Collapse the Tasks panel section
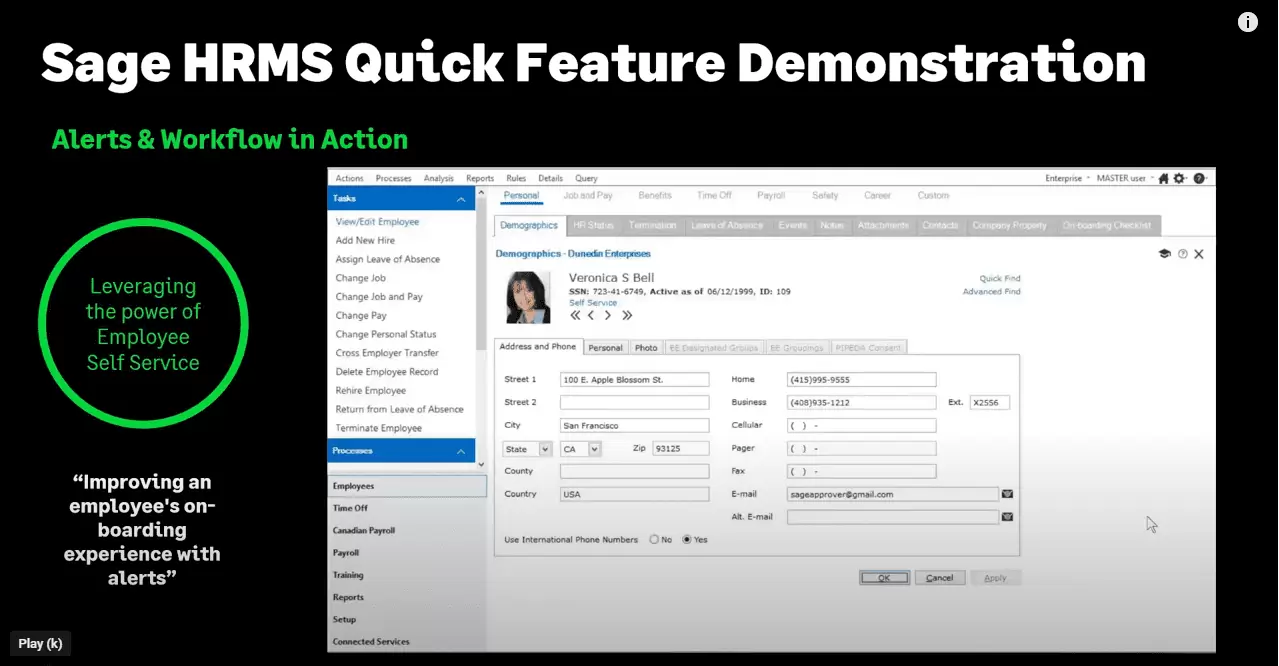 (461, 199)
